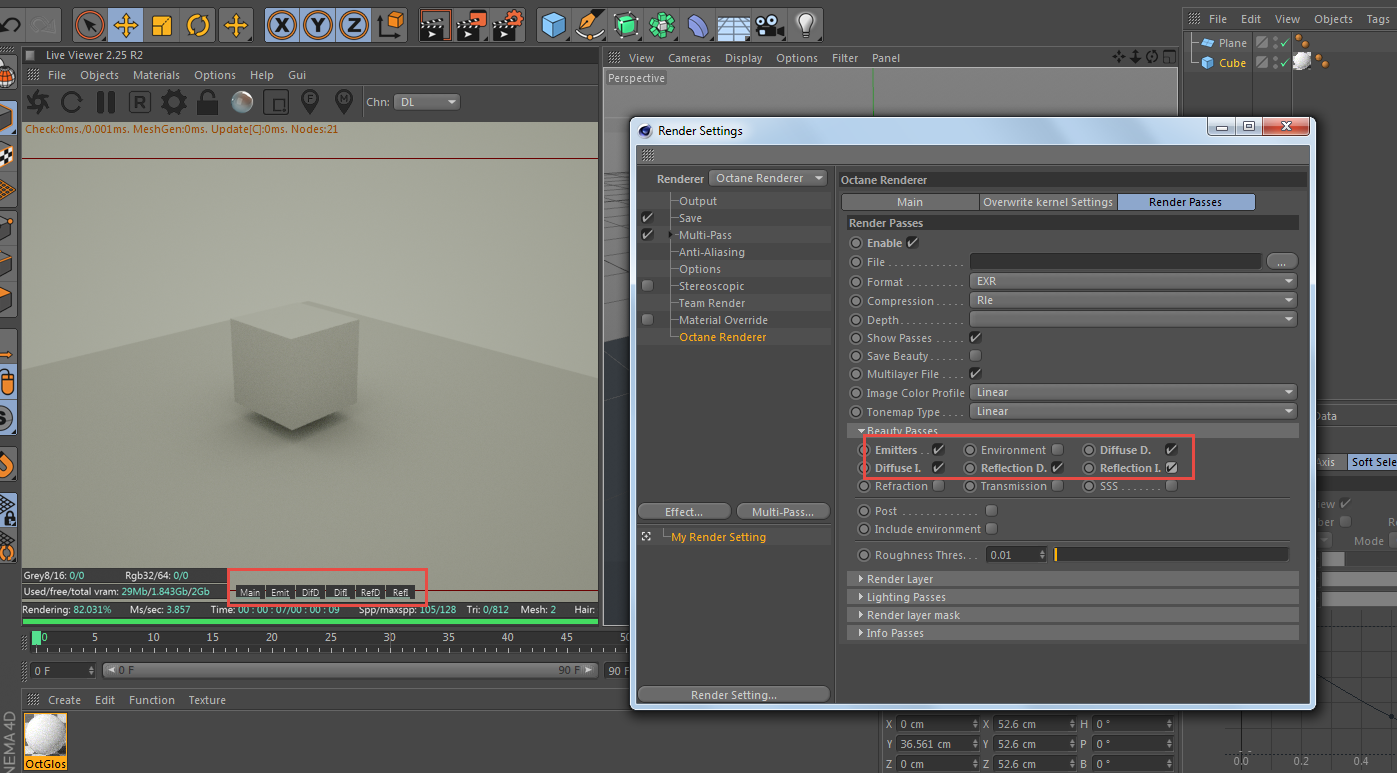
Task: Click the Live Viewer material picker M icon
Action: click(344, 100)
